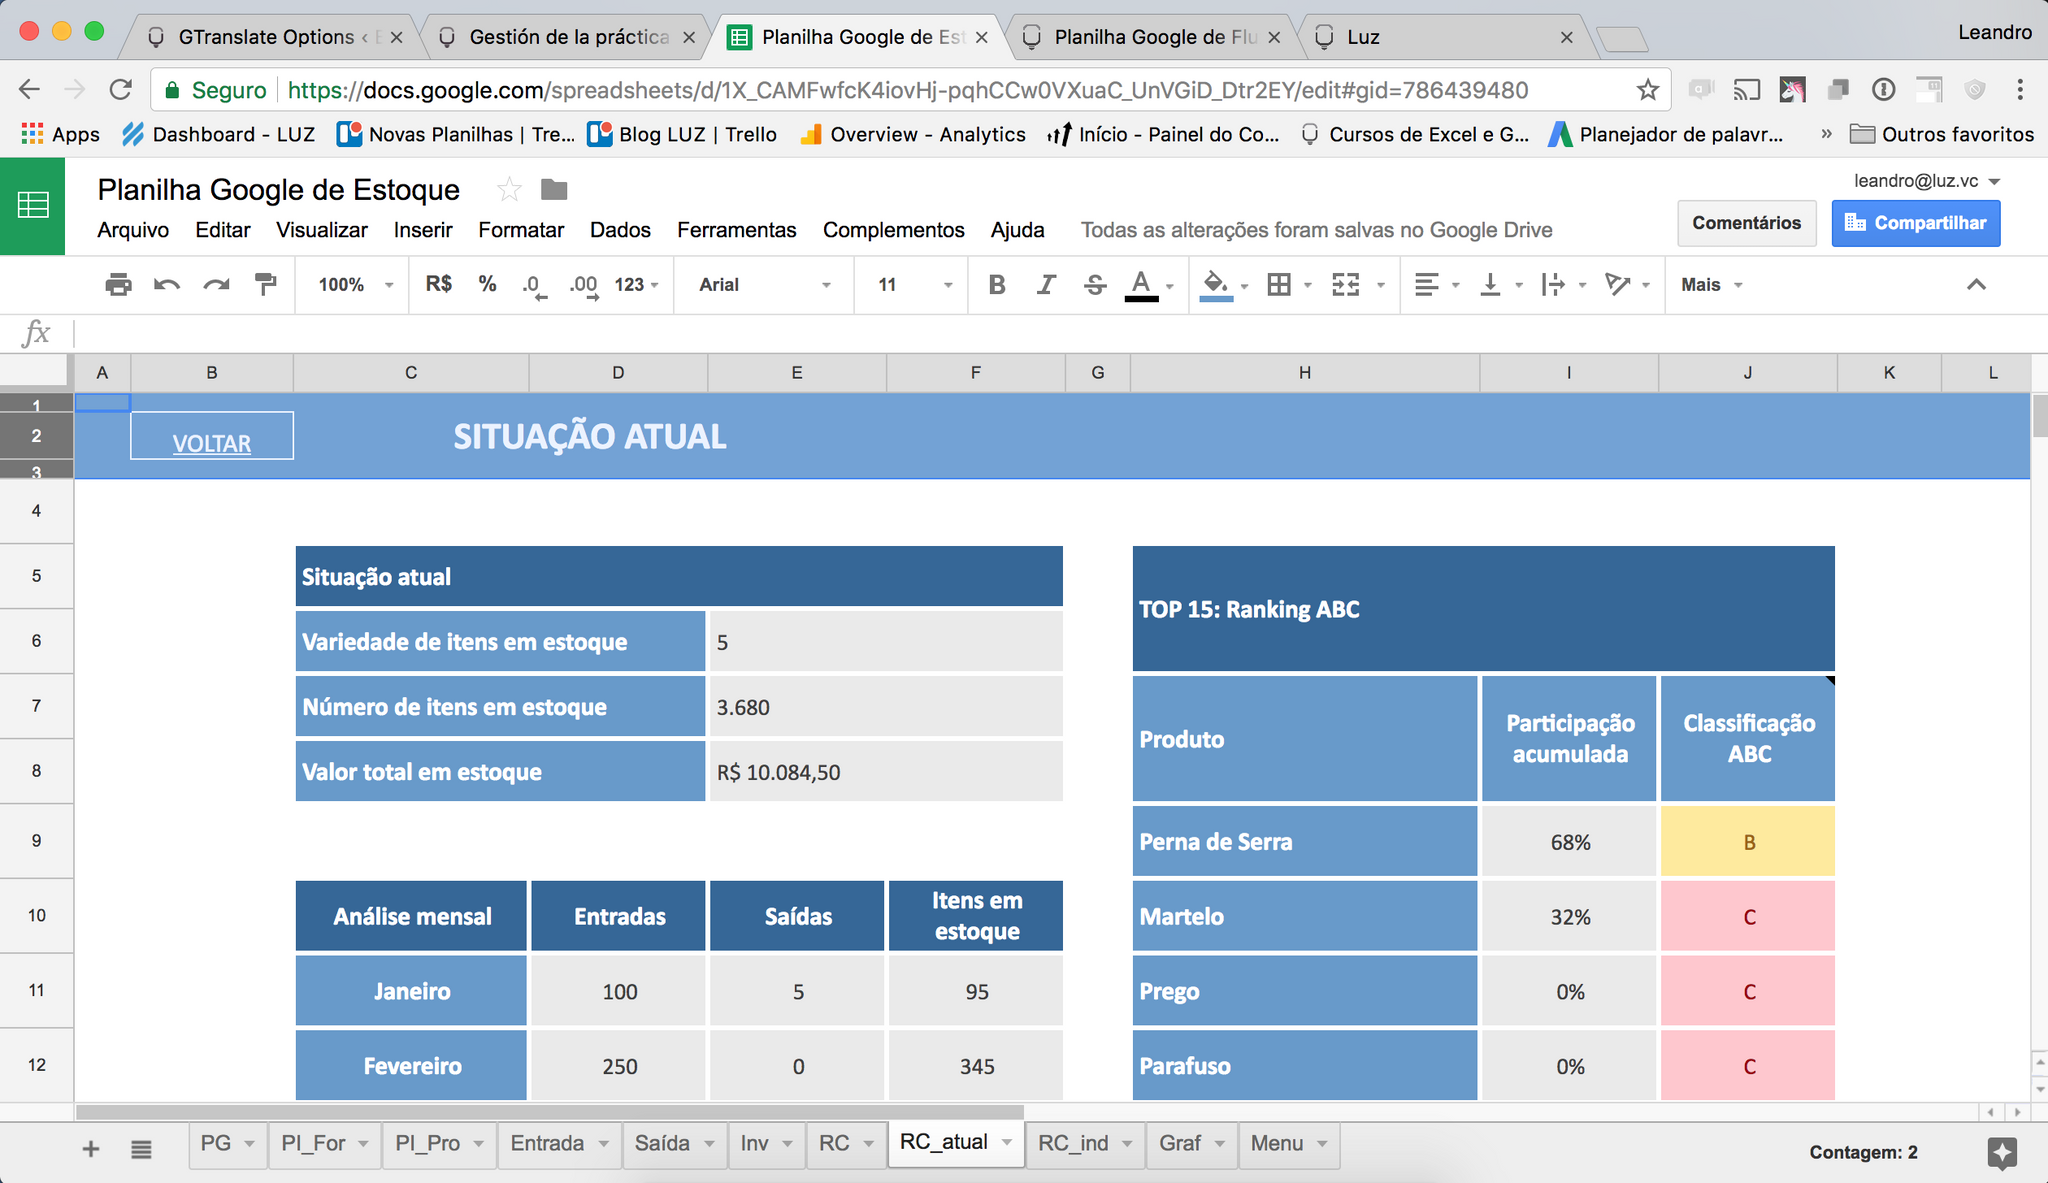Open the Inserir menu
Screen dimensions: 2048x1183
click(423, 230)
